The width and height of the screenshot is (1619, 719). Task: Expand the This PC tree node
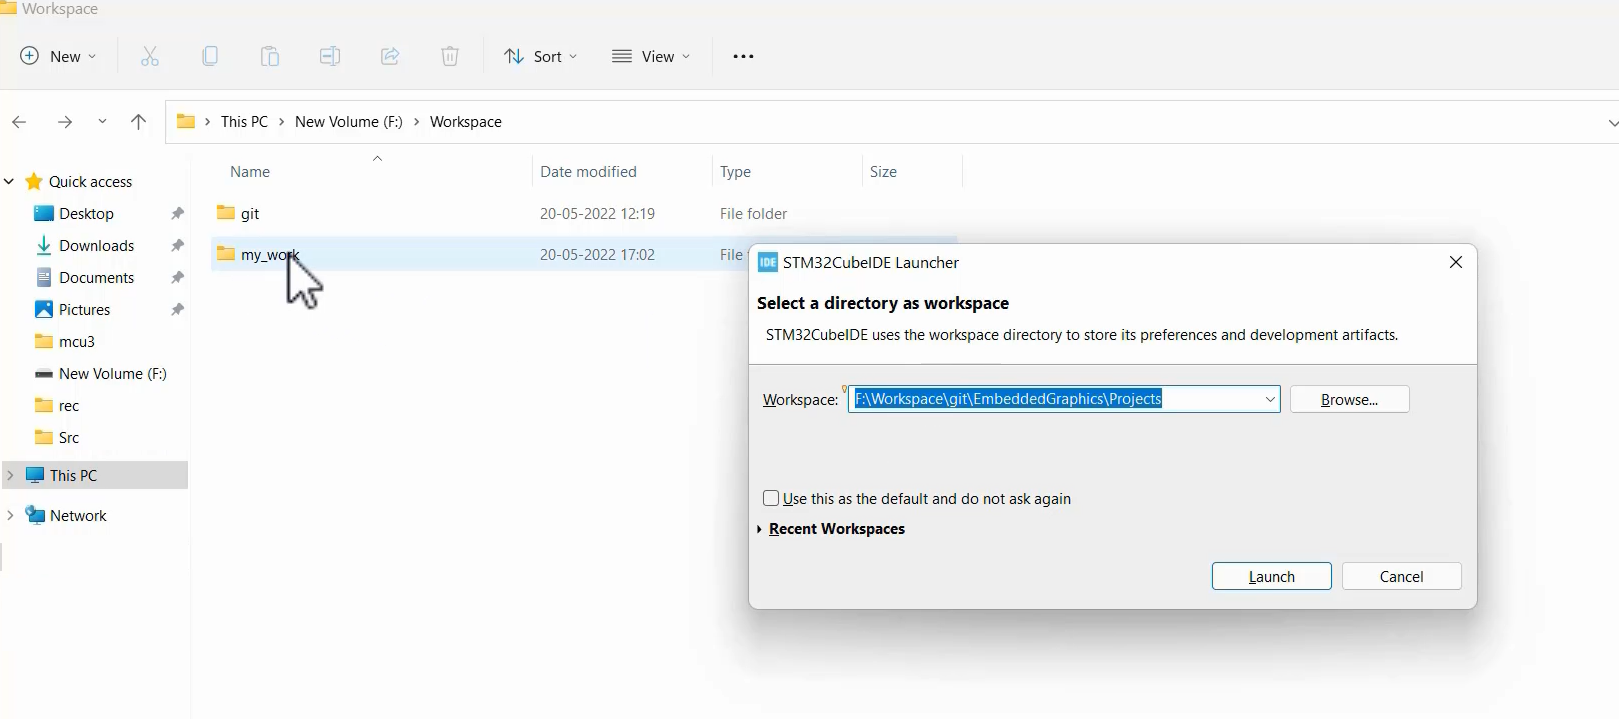click(10, 475)
